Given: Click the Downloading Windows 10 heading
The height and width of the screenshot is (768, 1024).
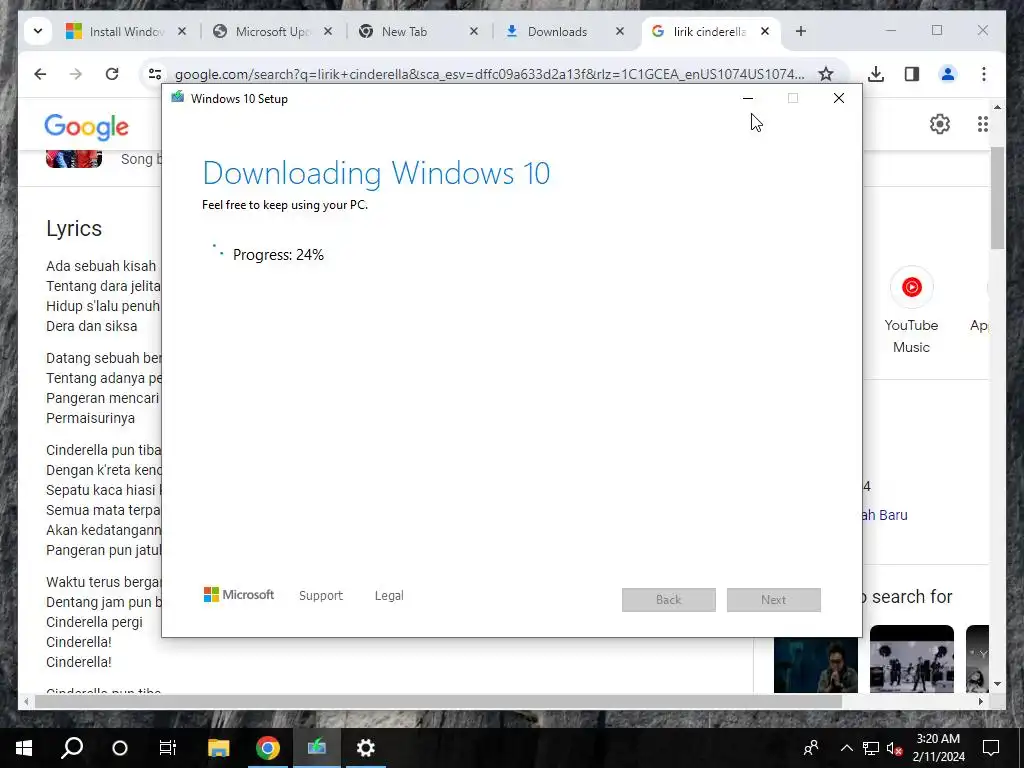Looking at the screenshot, I should tap(376, 173).
